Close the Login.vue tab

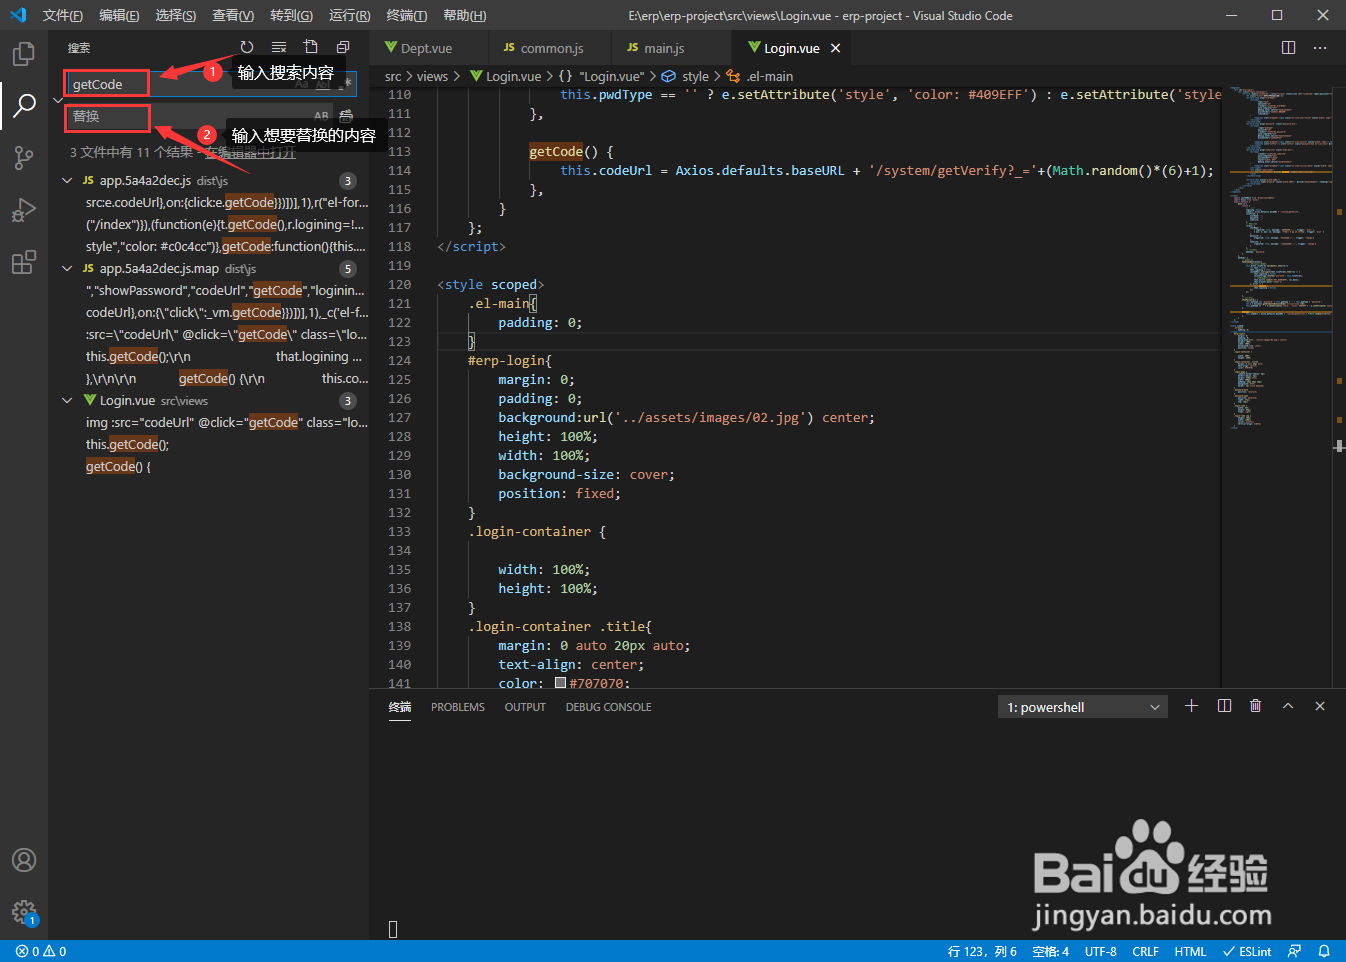[835, 48]
